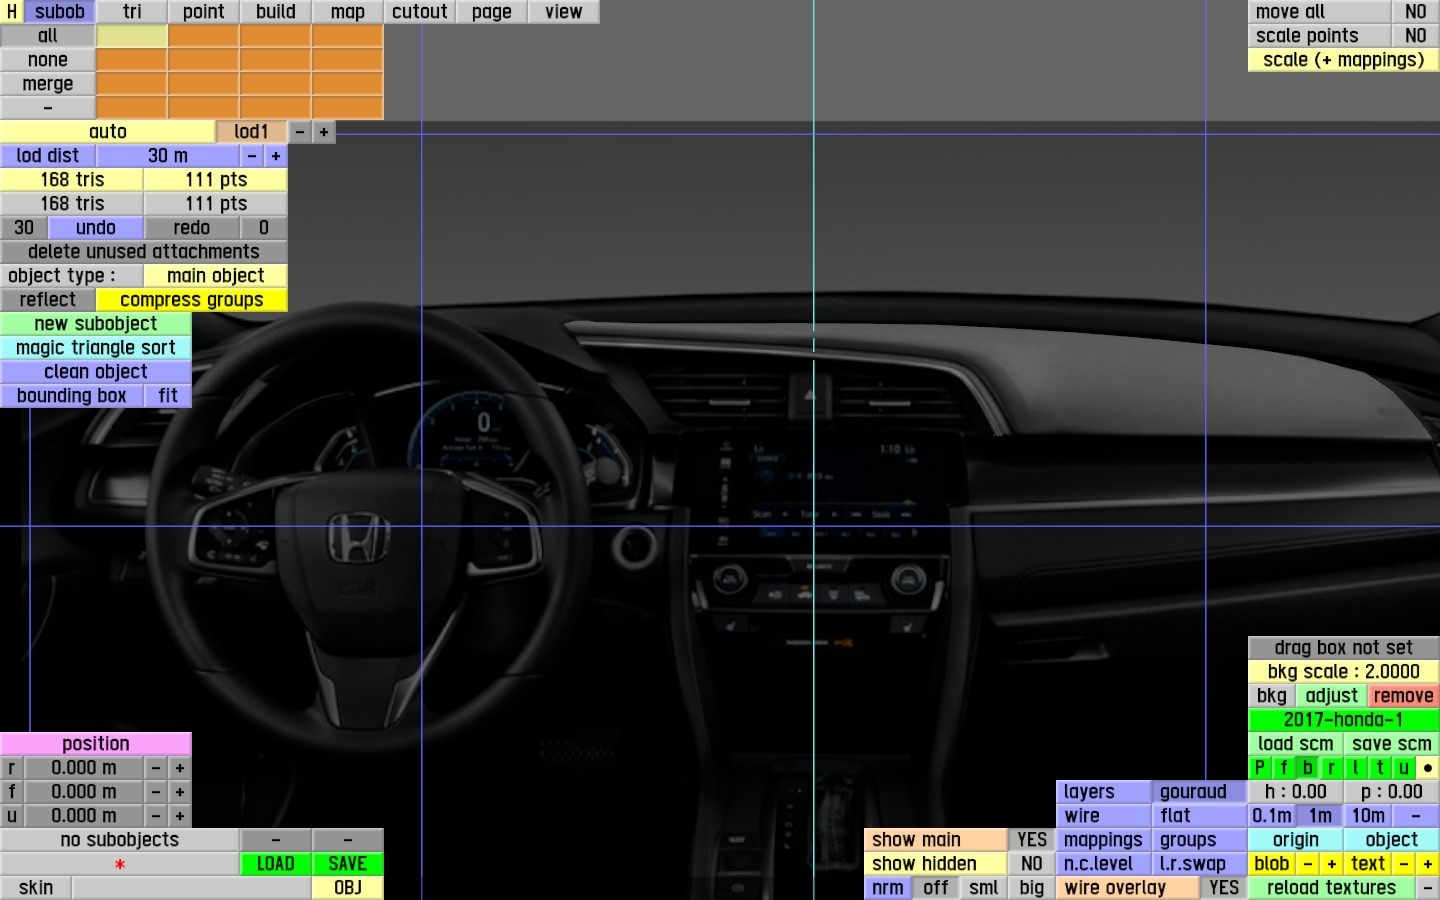The image size is (1440, 900).
Task: Enable flat shading mode
Action: 1200,816
